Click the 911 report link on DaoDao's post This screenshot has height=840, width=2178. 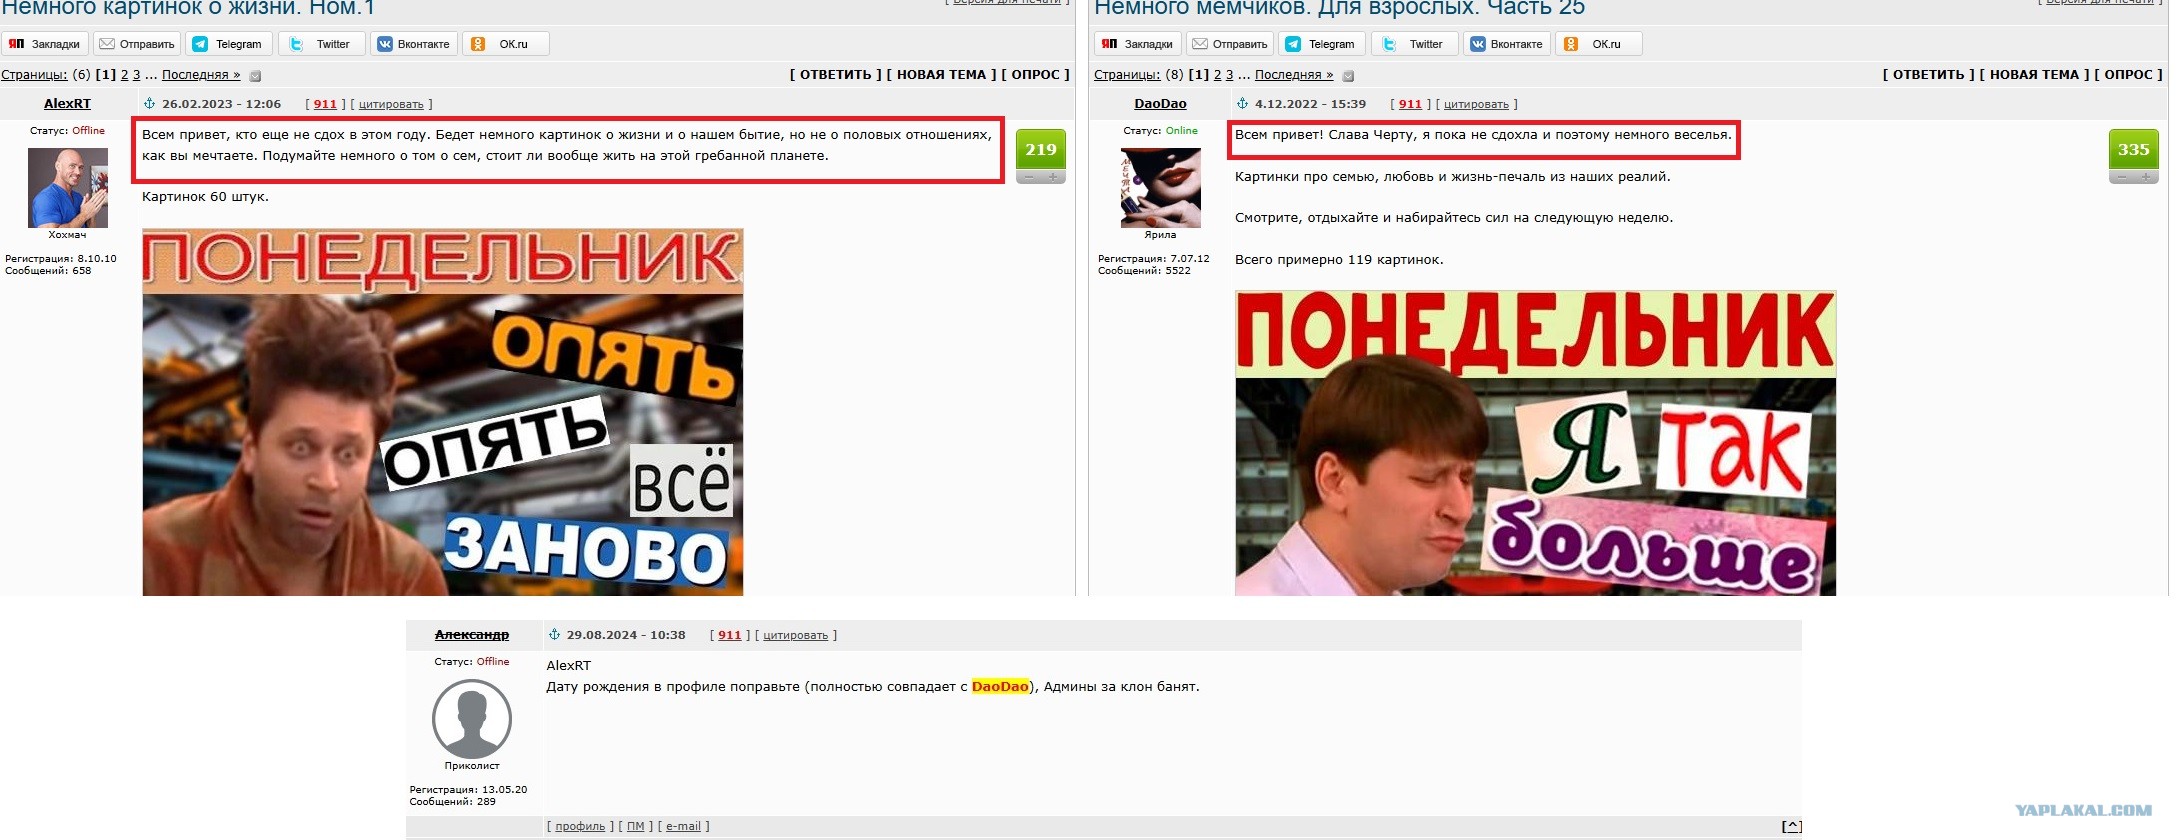tap(1410, 104)
